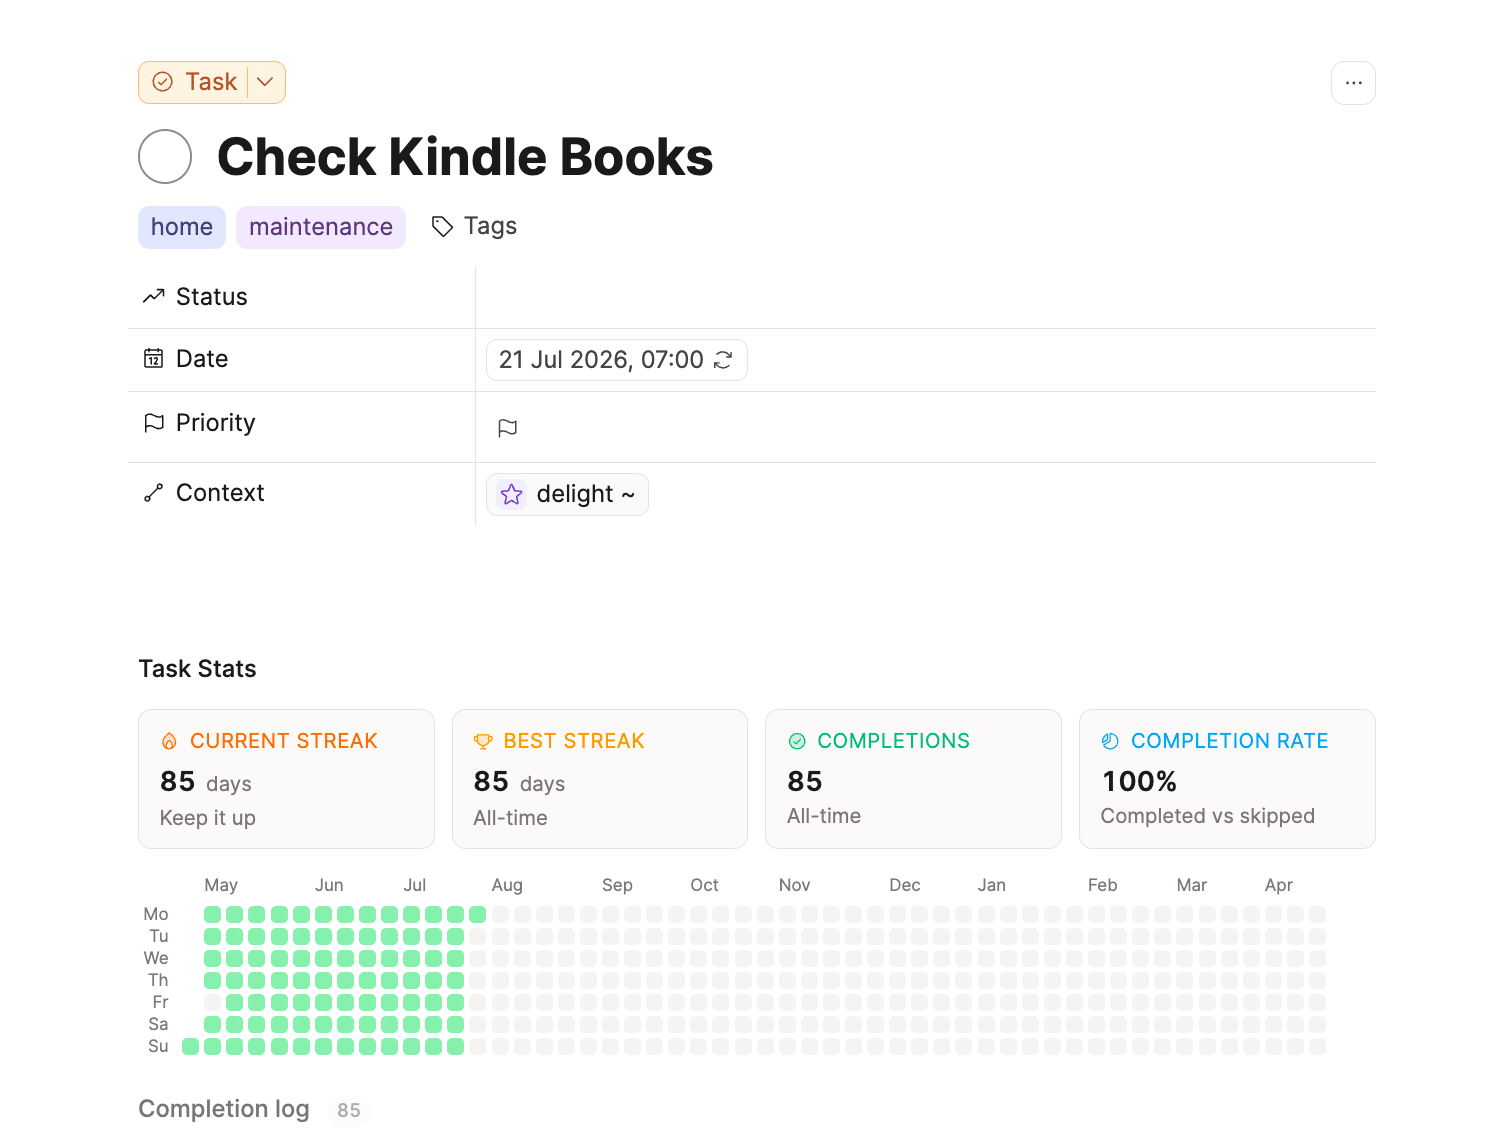Image resolution: width=1485 pixels, height=1133 pixels.
Task: Click the checkmark icon on Completions card
Action: click(x=797, y=741)
